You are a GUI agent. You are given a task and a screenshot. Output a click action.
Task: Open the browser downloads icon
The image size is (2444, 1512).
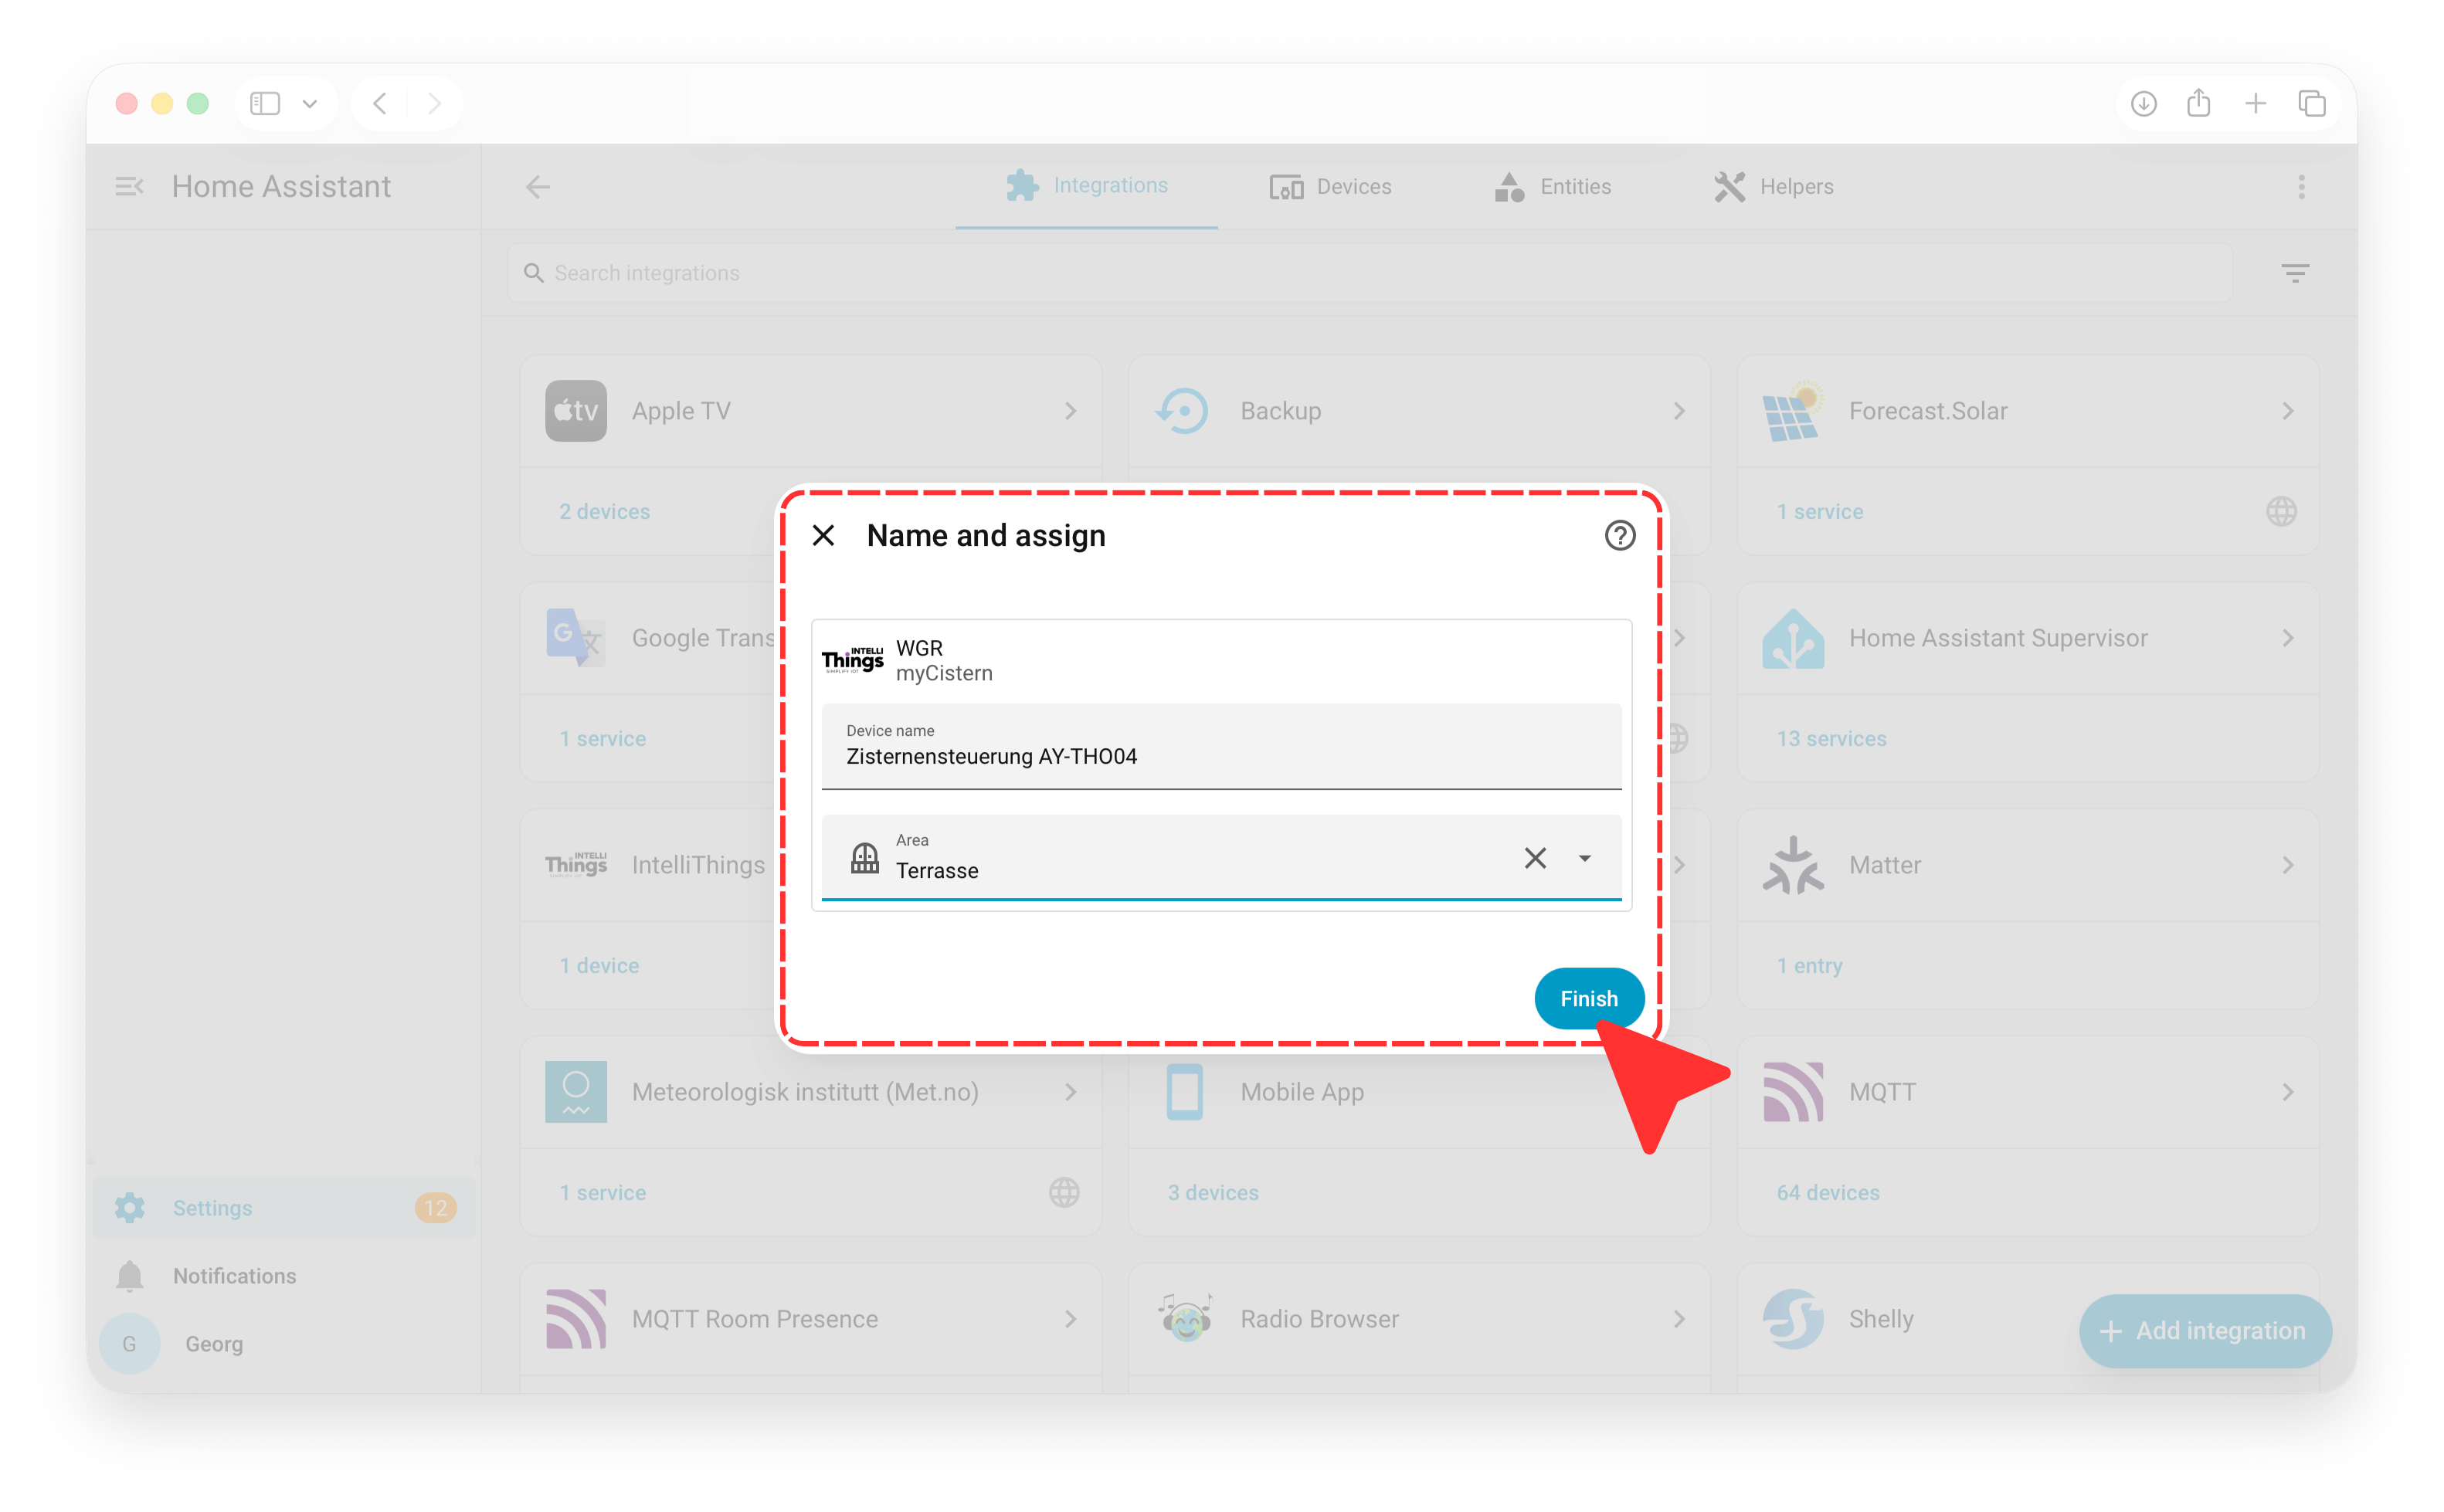[2142, 103]
